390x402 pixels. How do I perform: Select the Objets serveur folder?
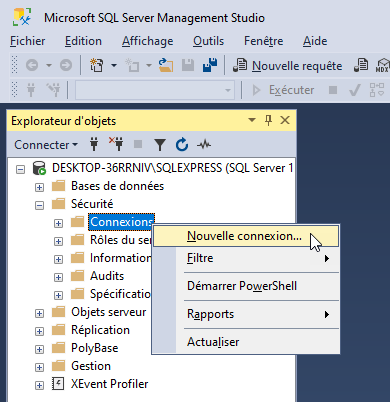(x=109, y=312)
